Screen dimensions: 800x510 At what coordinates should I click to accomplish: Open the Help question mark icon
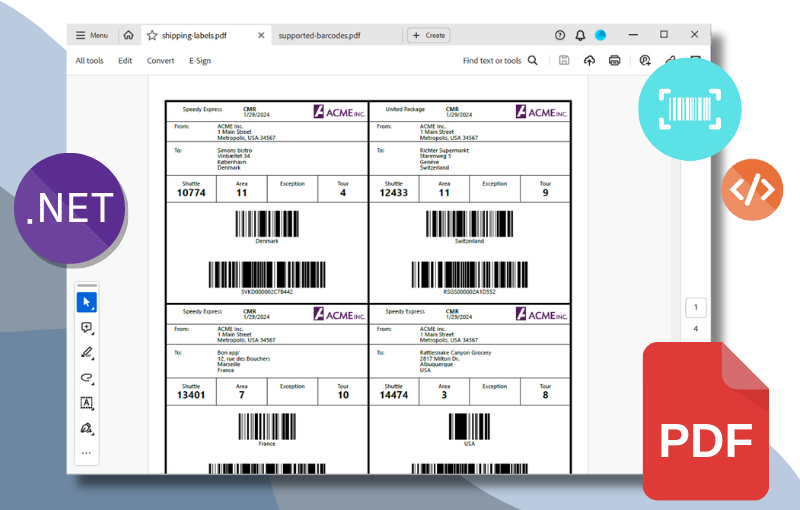pos(560,35)
